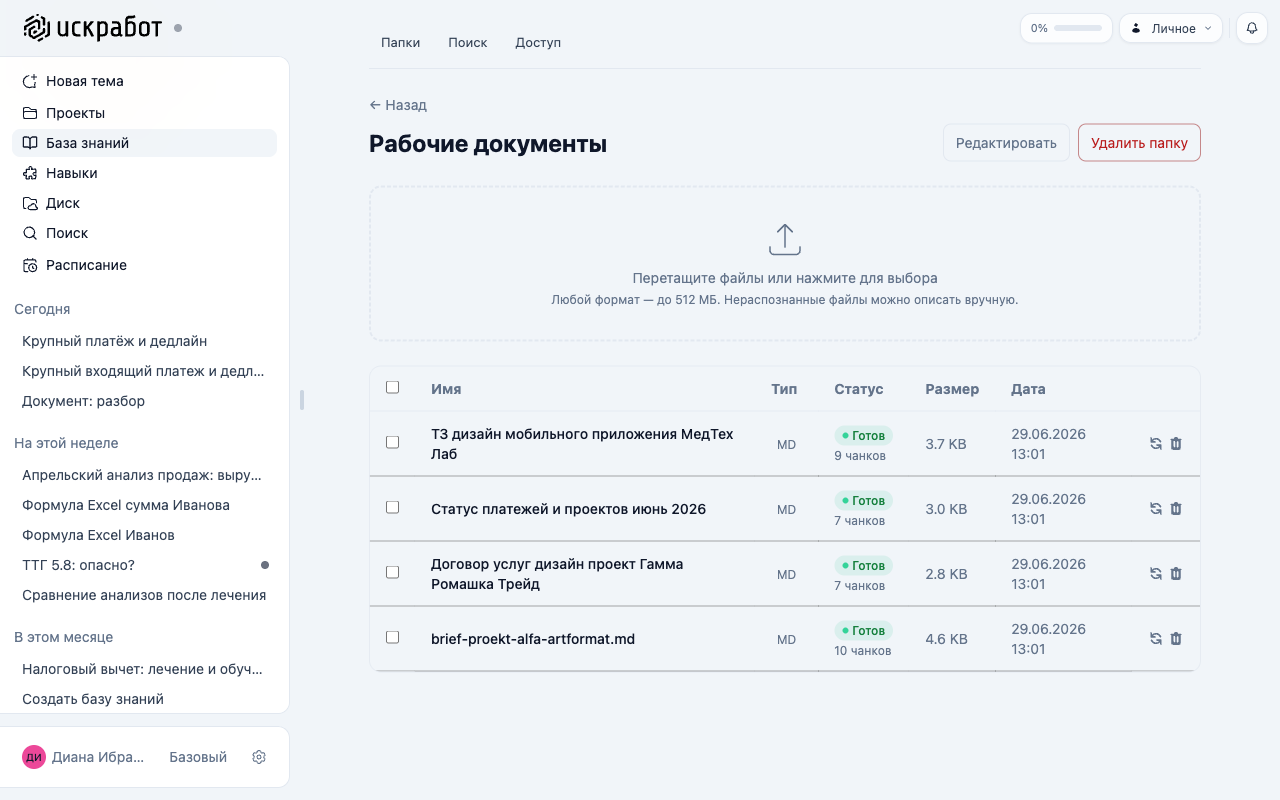Start a new topic via Новая тема
This screenshot has width=1280, height=800.
coord(144,81)
